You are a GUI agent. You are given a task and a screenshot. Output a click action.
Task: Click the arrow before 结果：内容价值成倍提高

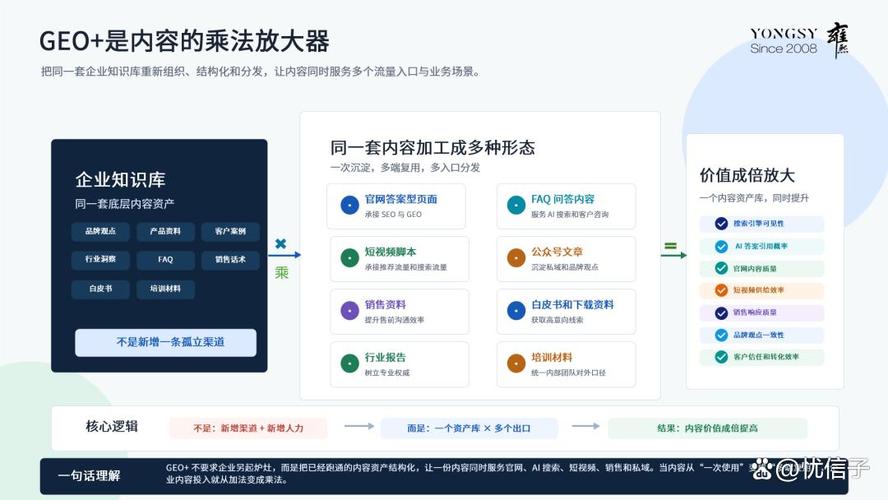(x=586, y=426)
